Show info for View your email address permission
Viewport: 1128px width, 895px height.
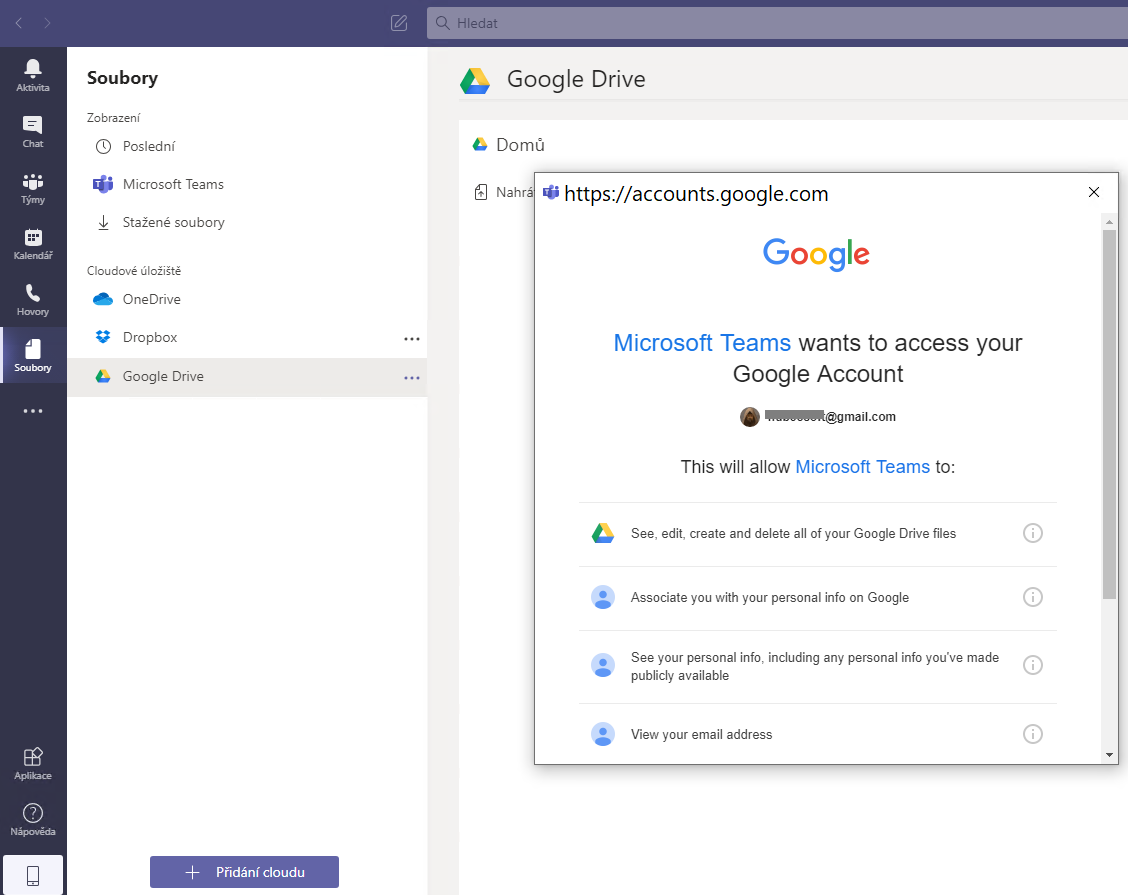(x=1032, y=734)
